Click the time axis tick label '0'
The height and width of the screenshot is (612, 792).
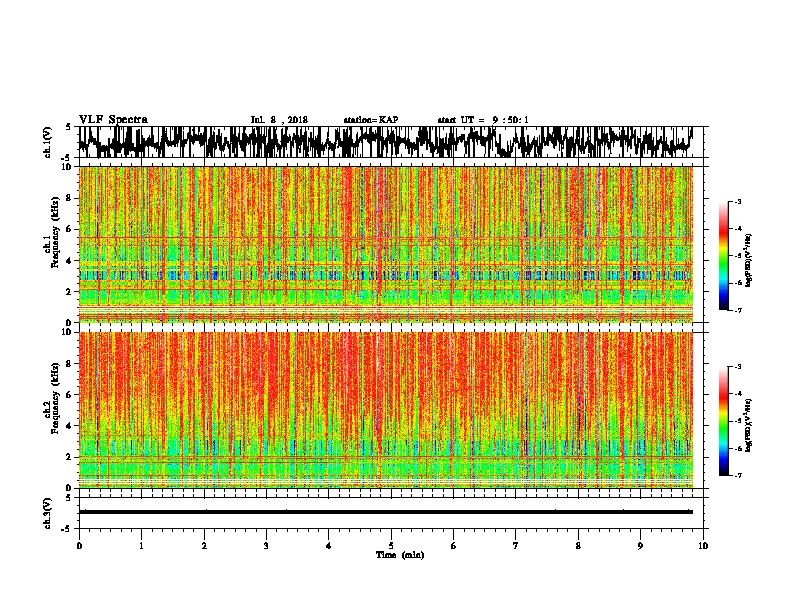pos(79,546)
